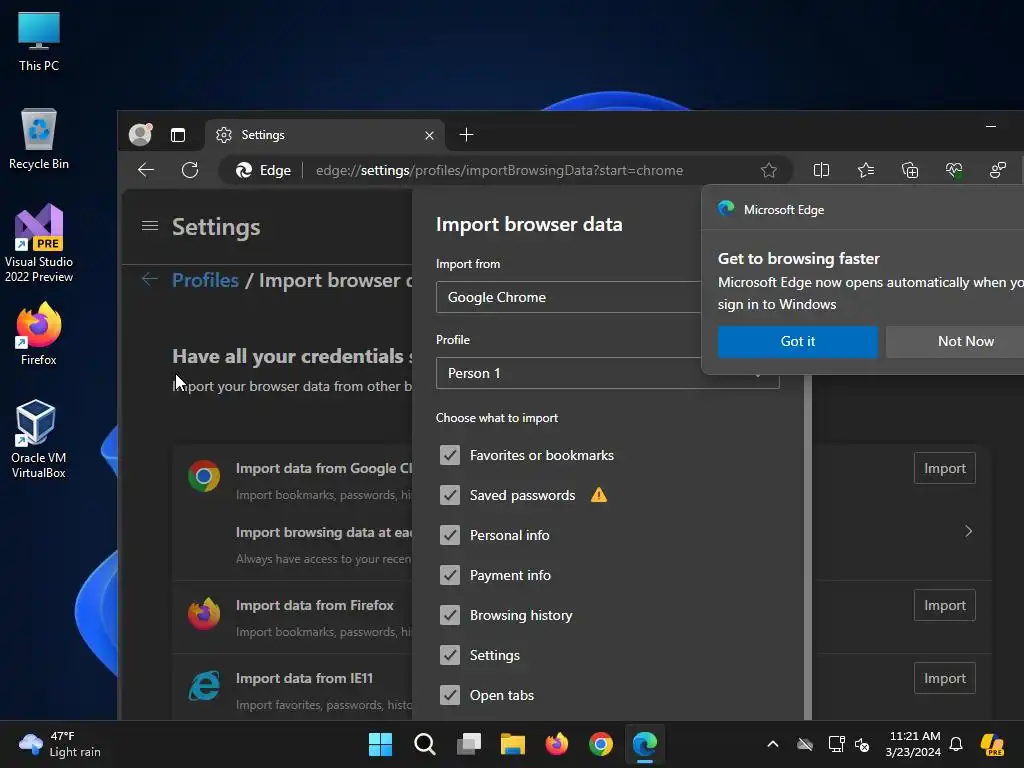Open Task View on the taskbar
This screenshot has width=1024, height=768.
[468, 744]
